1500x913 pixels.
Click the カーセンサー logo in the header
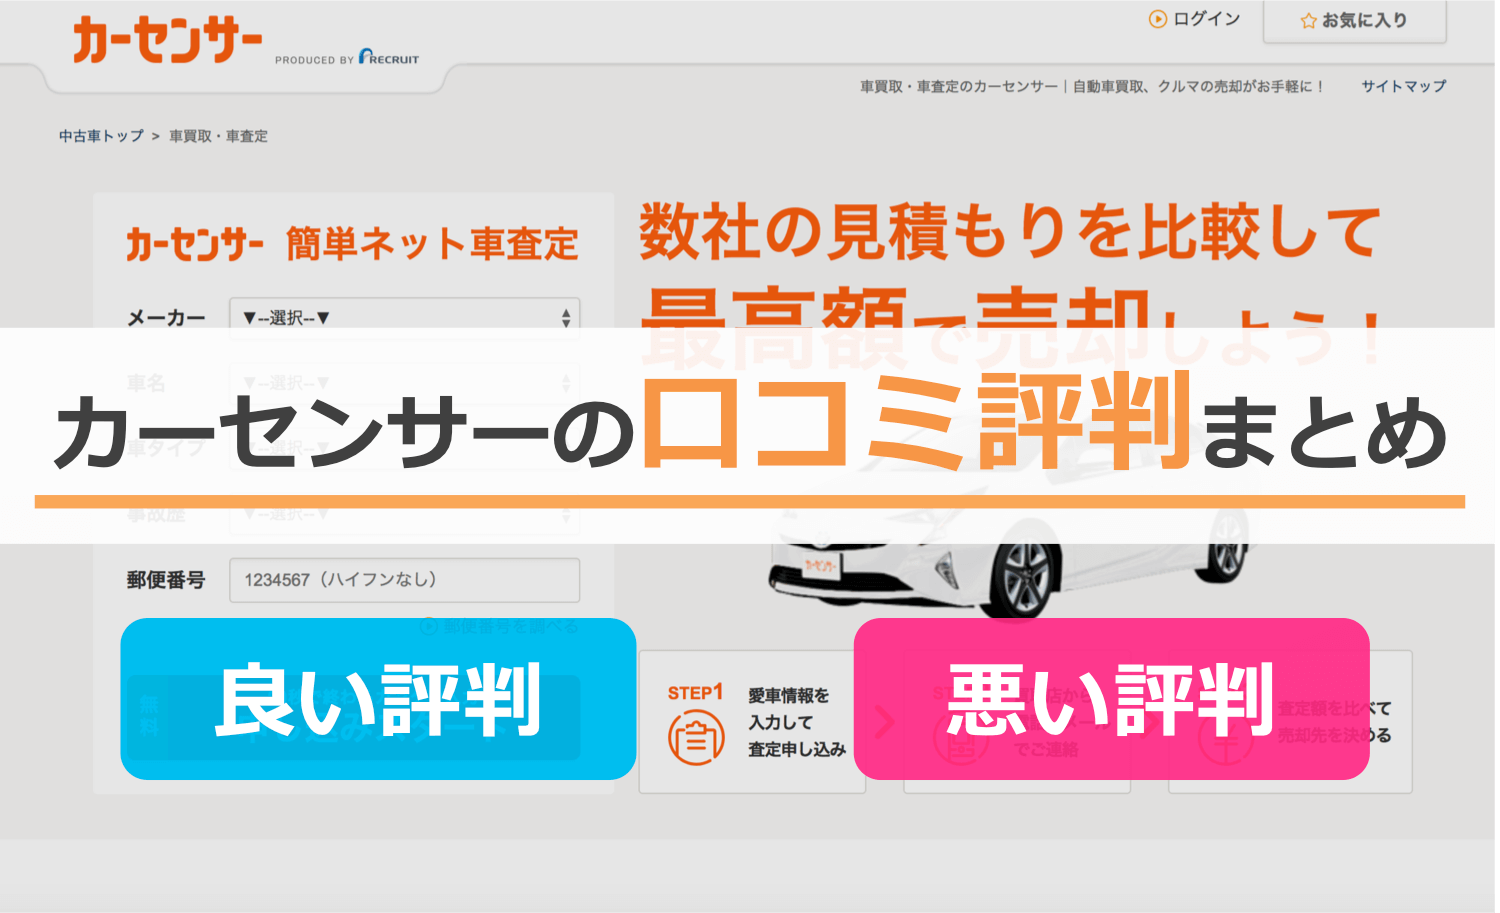point(167,41)
